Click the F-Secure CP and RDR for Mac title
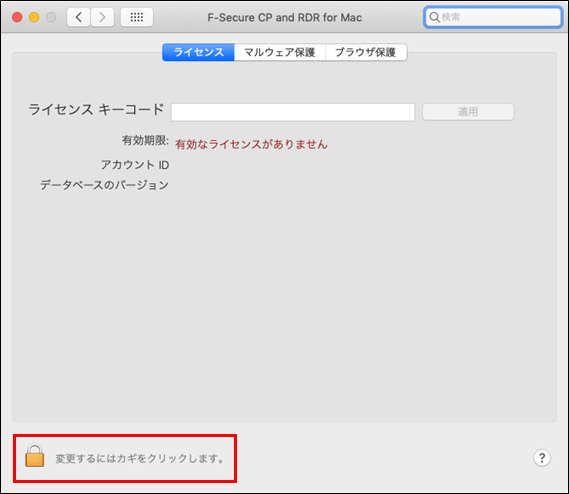This screenshot has width=569, height=494. click(284, 17)
